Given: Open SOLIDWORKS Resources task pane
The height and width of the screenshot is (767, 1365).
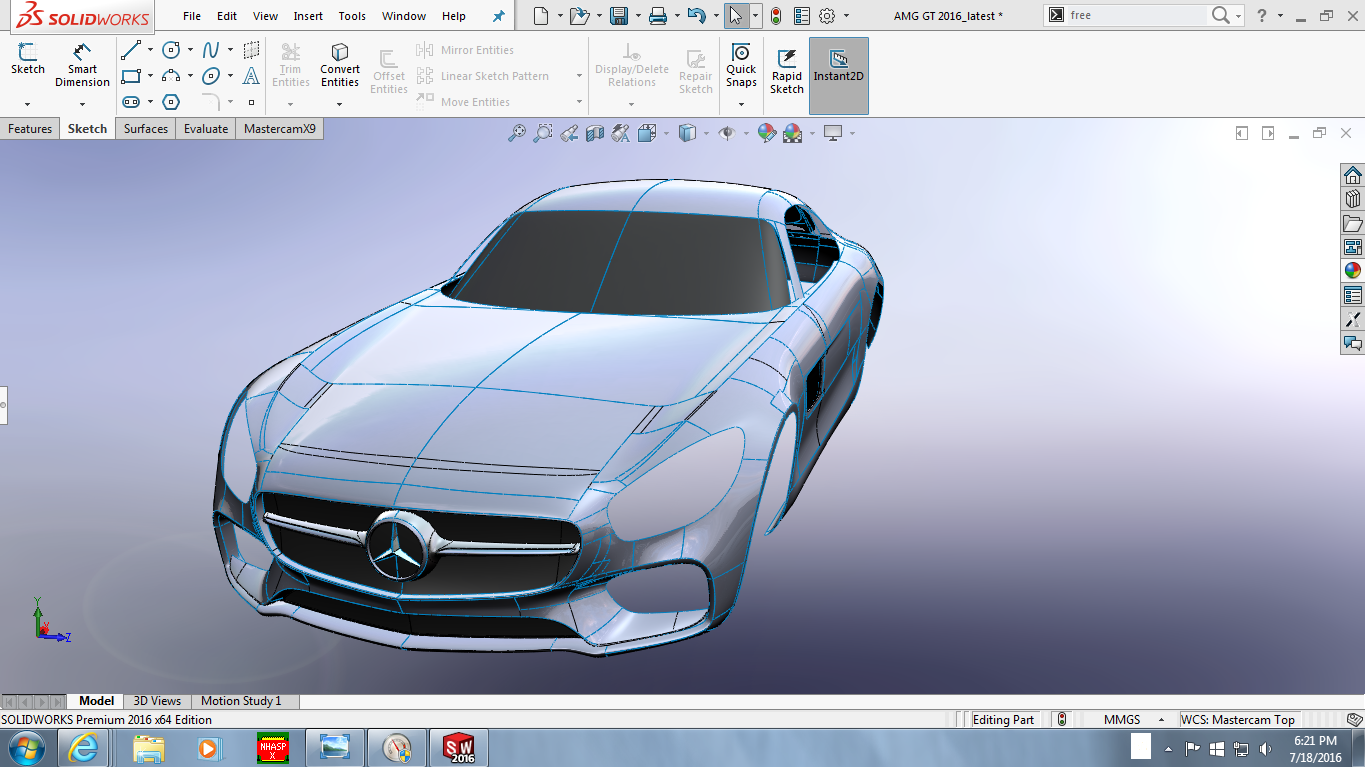Looking at the screenshot, I should (x=1352, y=174).
